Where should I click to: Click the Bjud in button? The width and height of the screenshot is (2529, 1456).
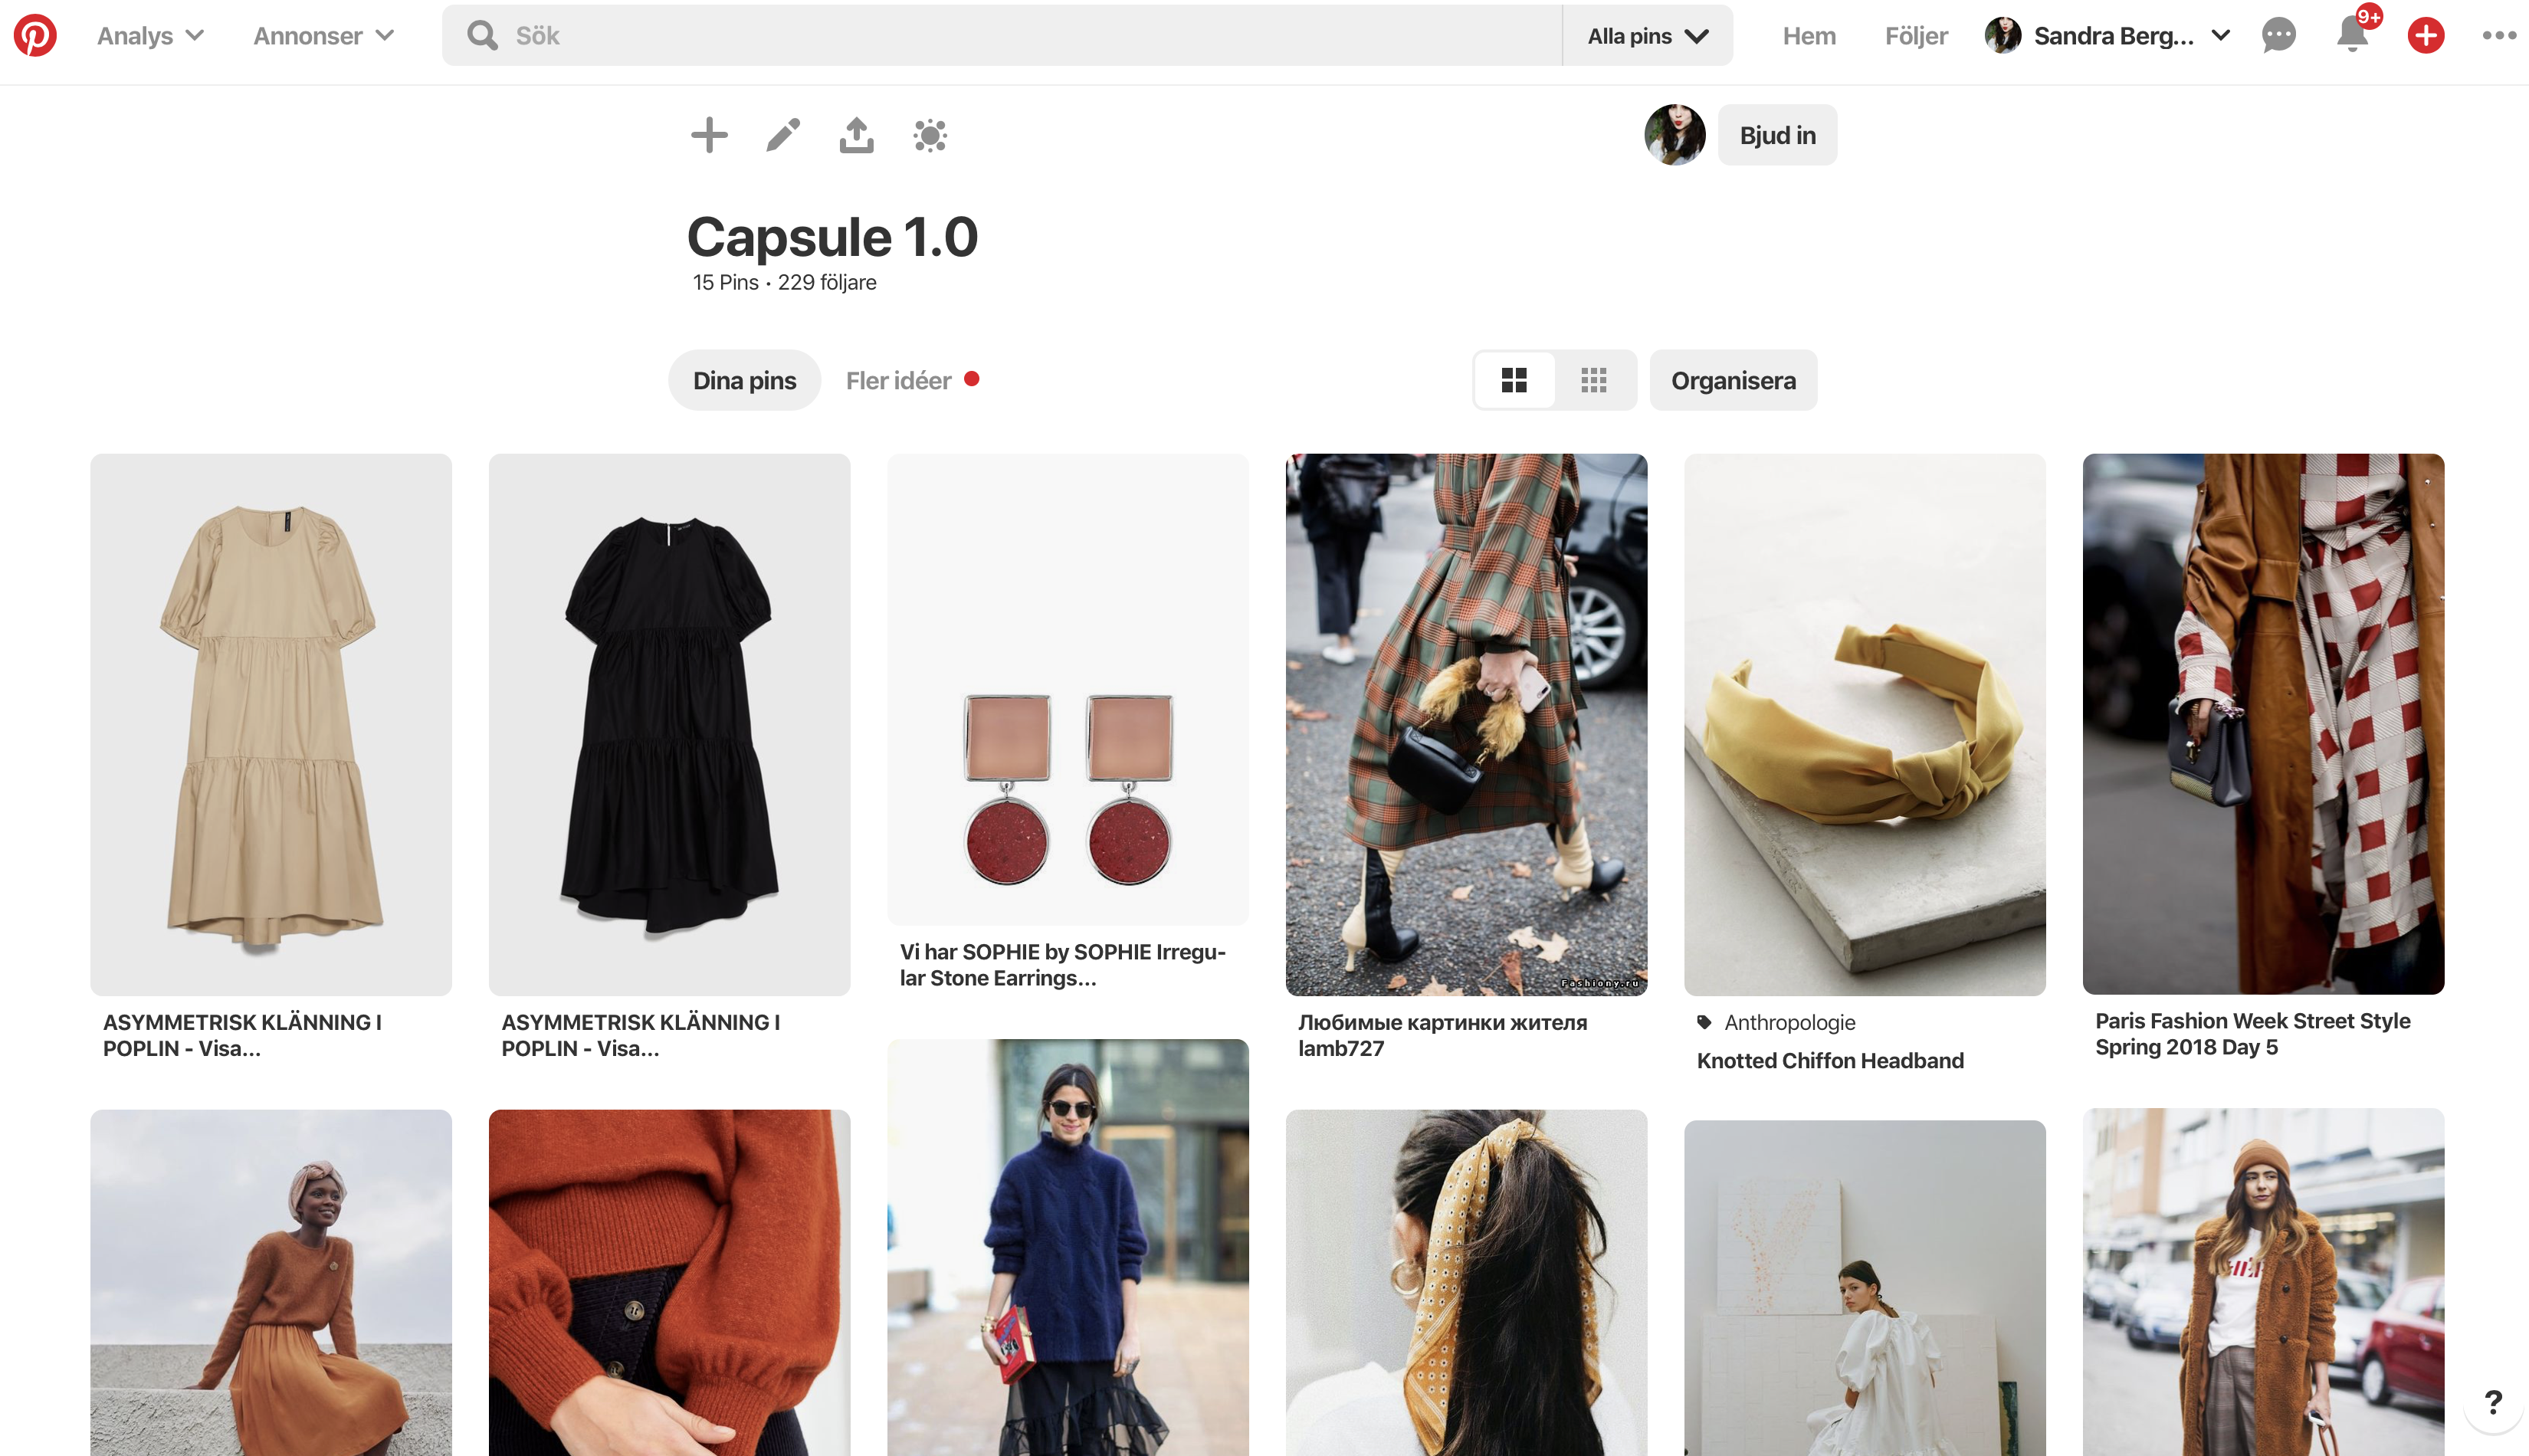point(1777,135)
